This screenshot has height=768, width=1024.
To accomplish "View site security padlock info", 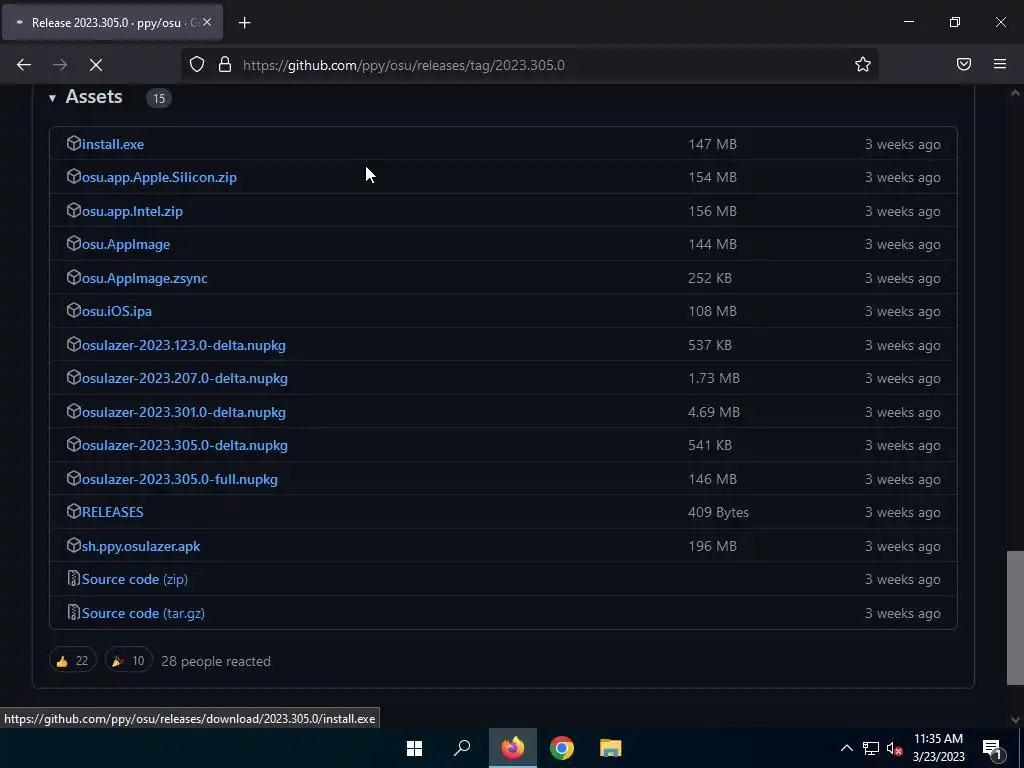I will [225, 64].
